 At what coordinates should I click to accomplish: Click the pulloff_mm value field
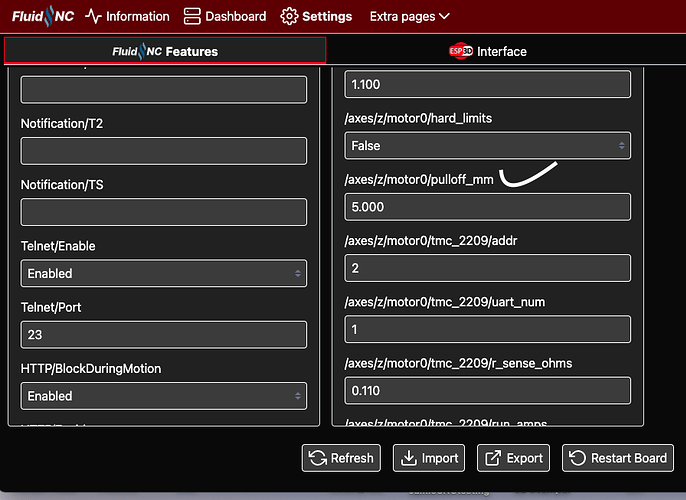(487, 207)
